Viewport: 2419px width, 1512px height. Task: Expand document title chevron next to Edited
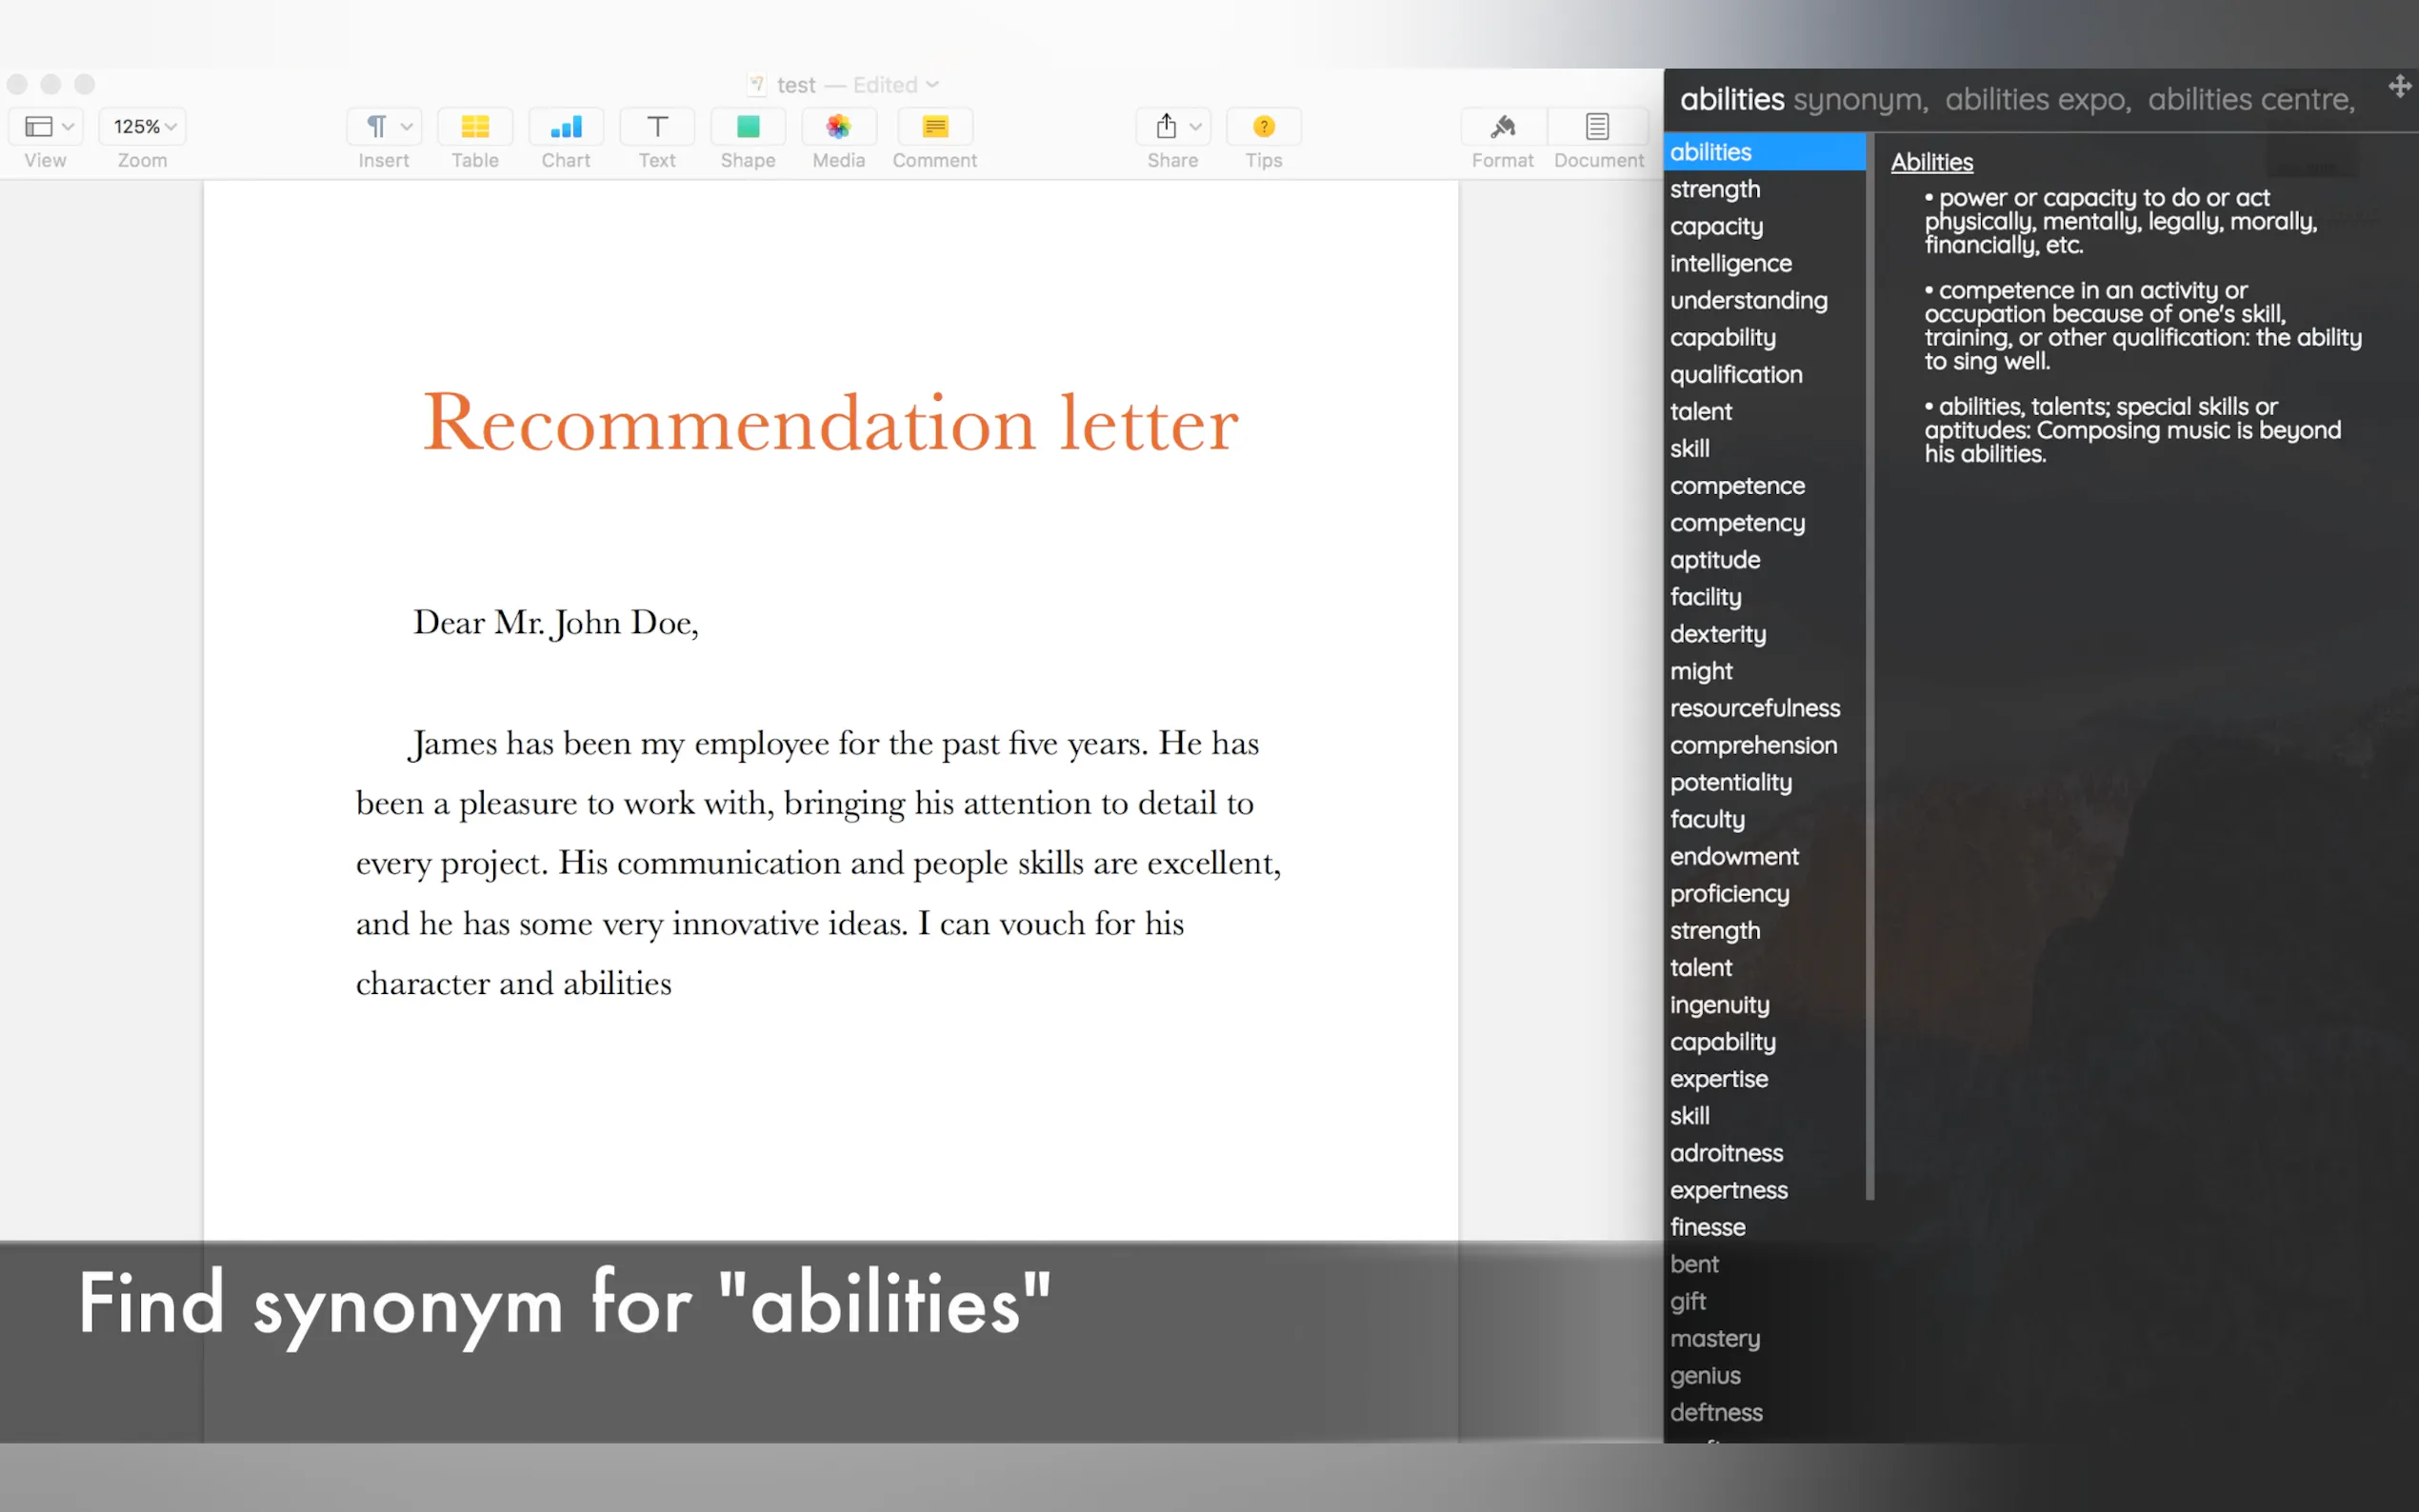point(932,85)
